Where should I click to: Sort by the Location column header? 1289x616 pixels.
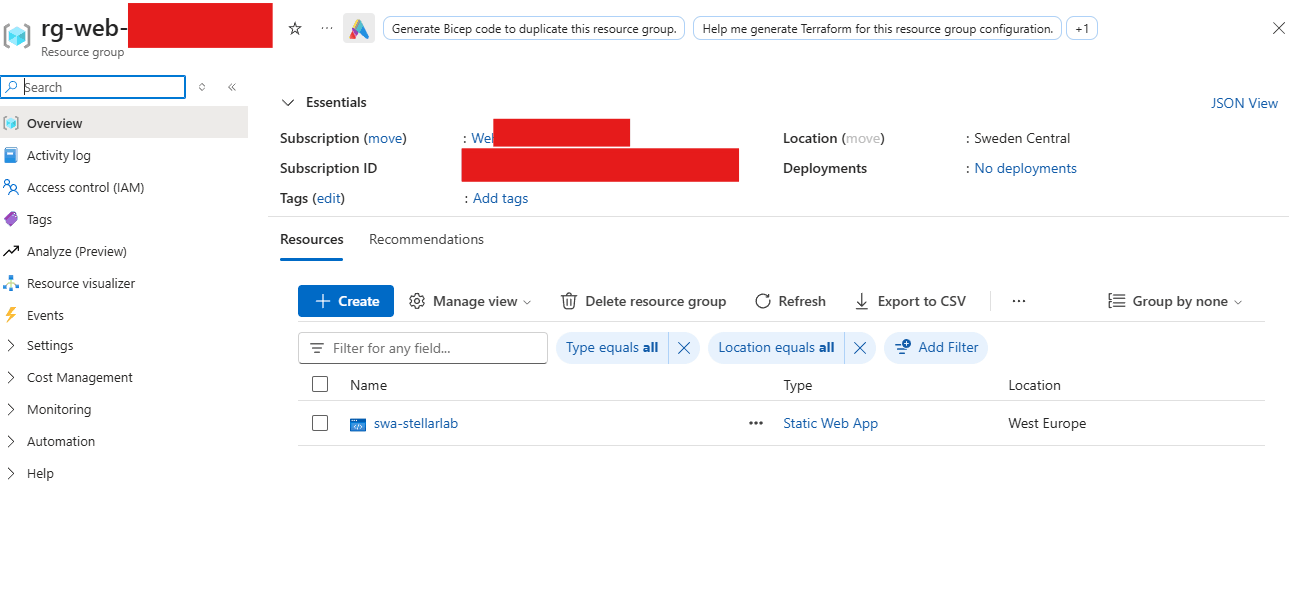click(1034, 385)
